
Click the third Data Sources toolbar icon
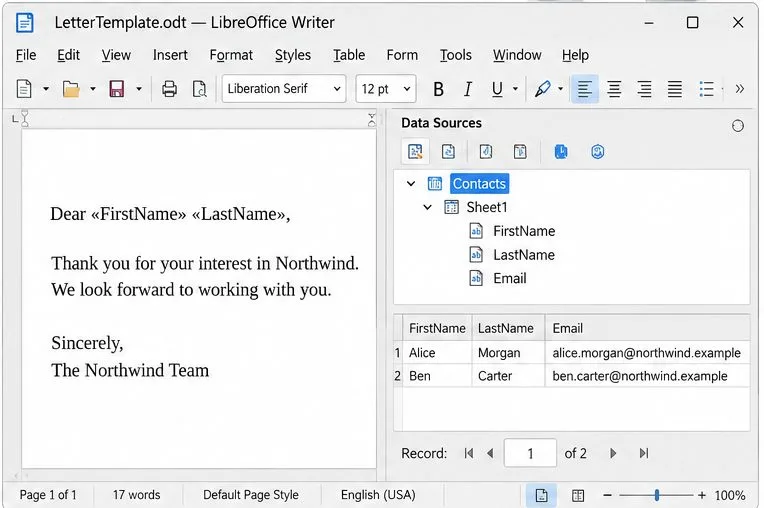pos(485,151)
